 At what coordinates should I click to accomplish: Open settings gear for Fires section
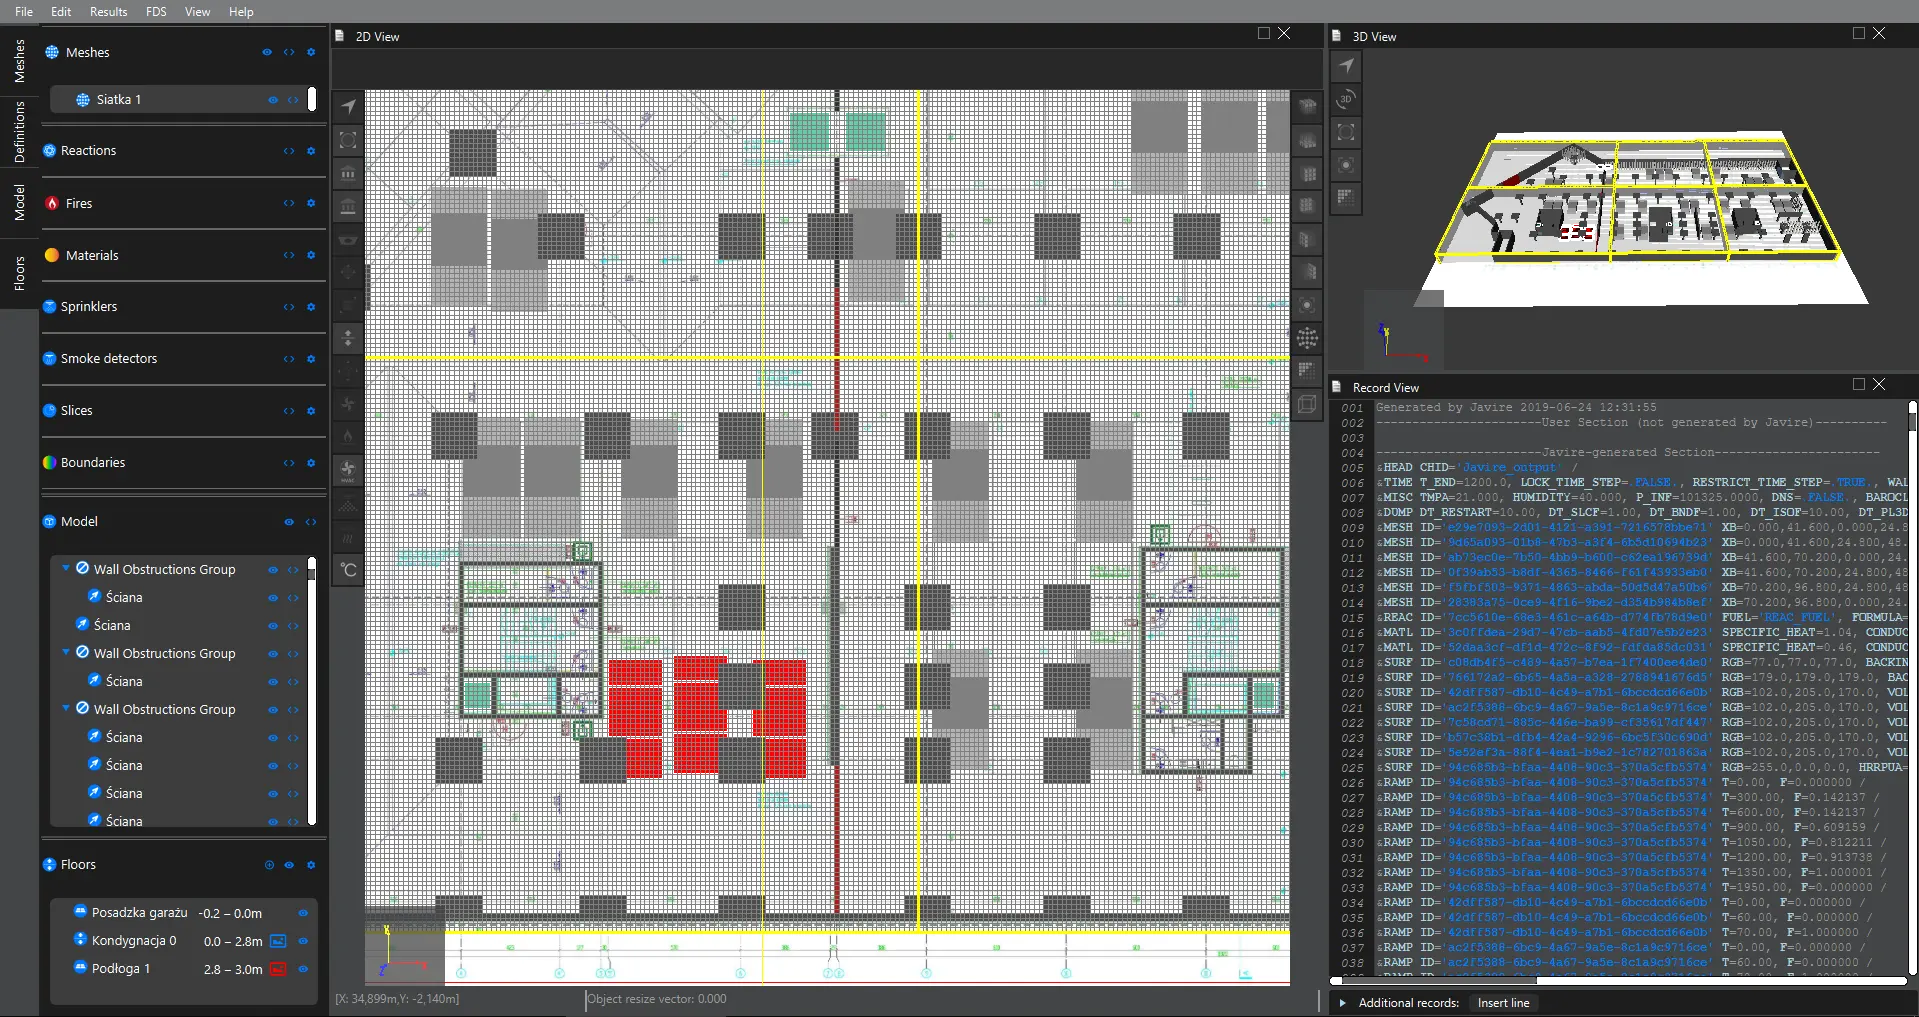pos(311,203)
